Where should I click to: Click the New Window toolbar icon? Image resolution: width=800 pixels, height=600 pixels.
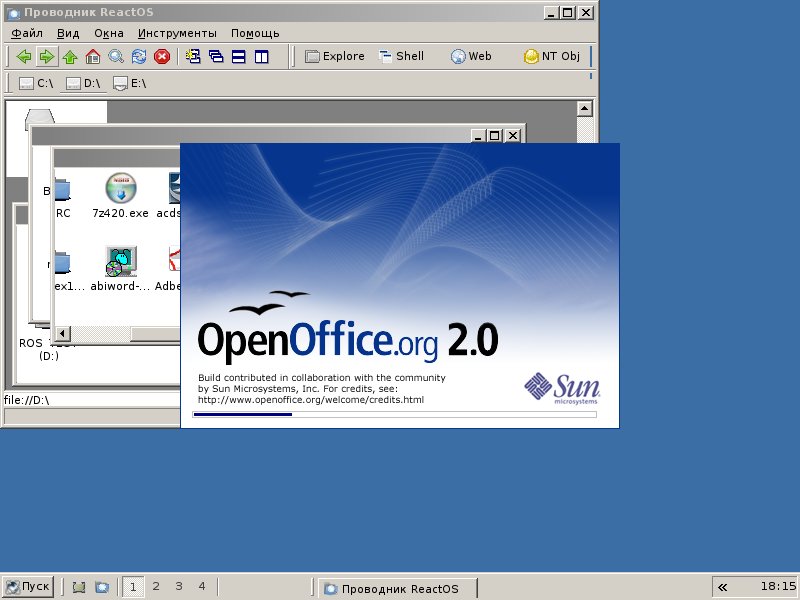(193, 56)
